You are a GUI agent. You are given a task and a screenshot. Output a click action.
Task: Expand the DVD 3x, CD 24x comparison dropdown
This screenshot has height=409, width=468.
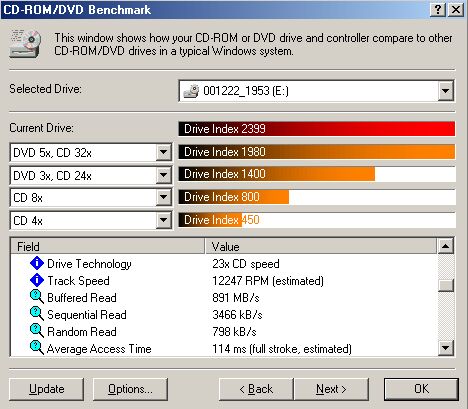click(163, 175)
